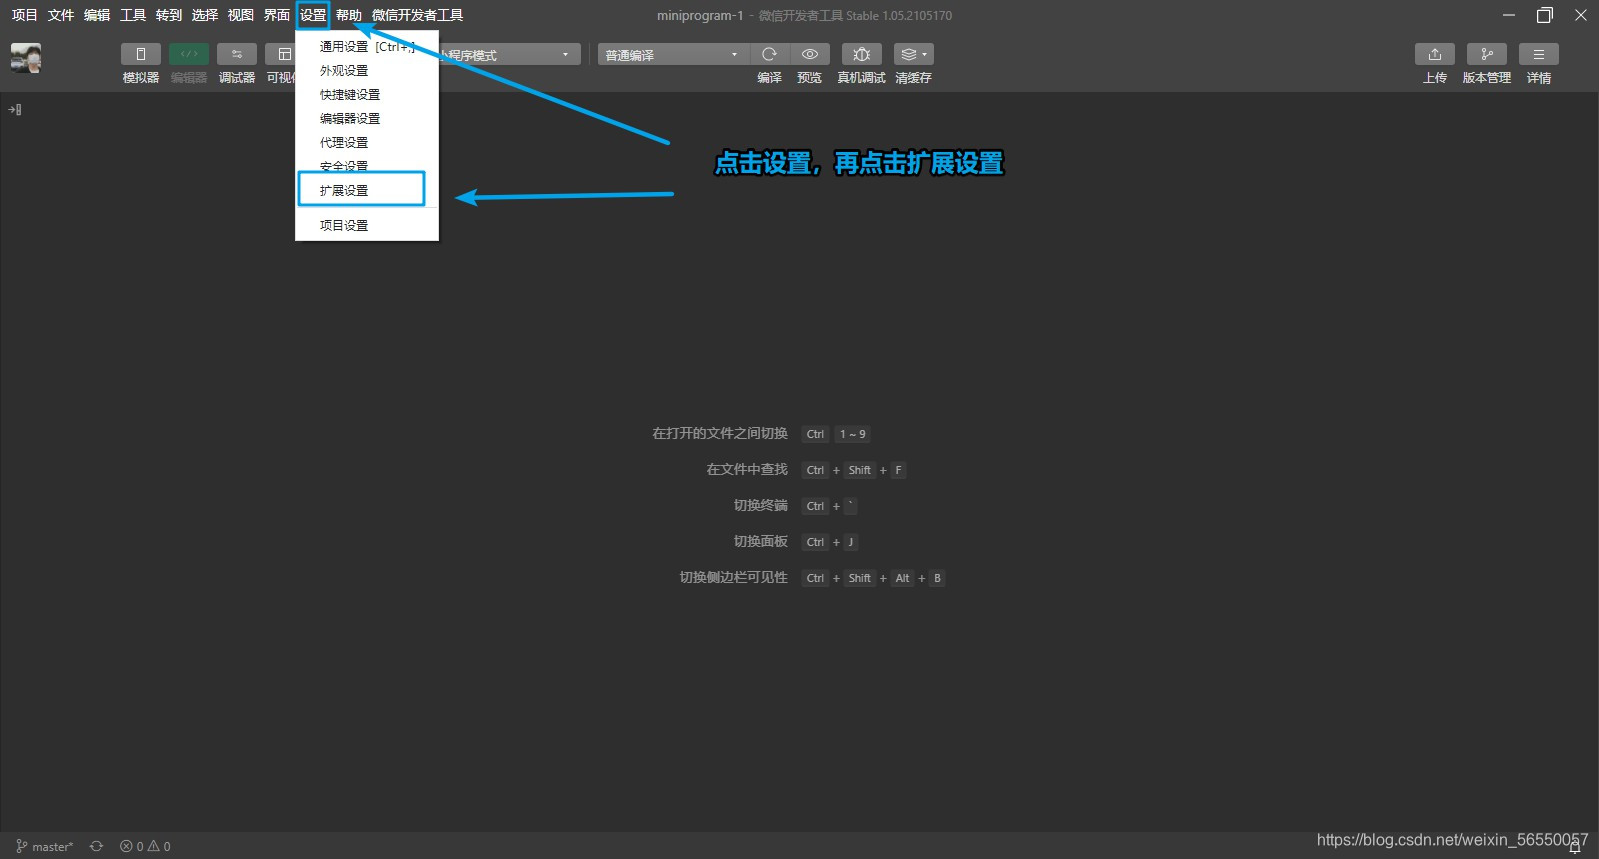Open the 微信开发者工具 menu
Screen dimensions: 1599x859
418,15
